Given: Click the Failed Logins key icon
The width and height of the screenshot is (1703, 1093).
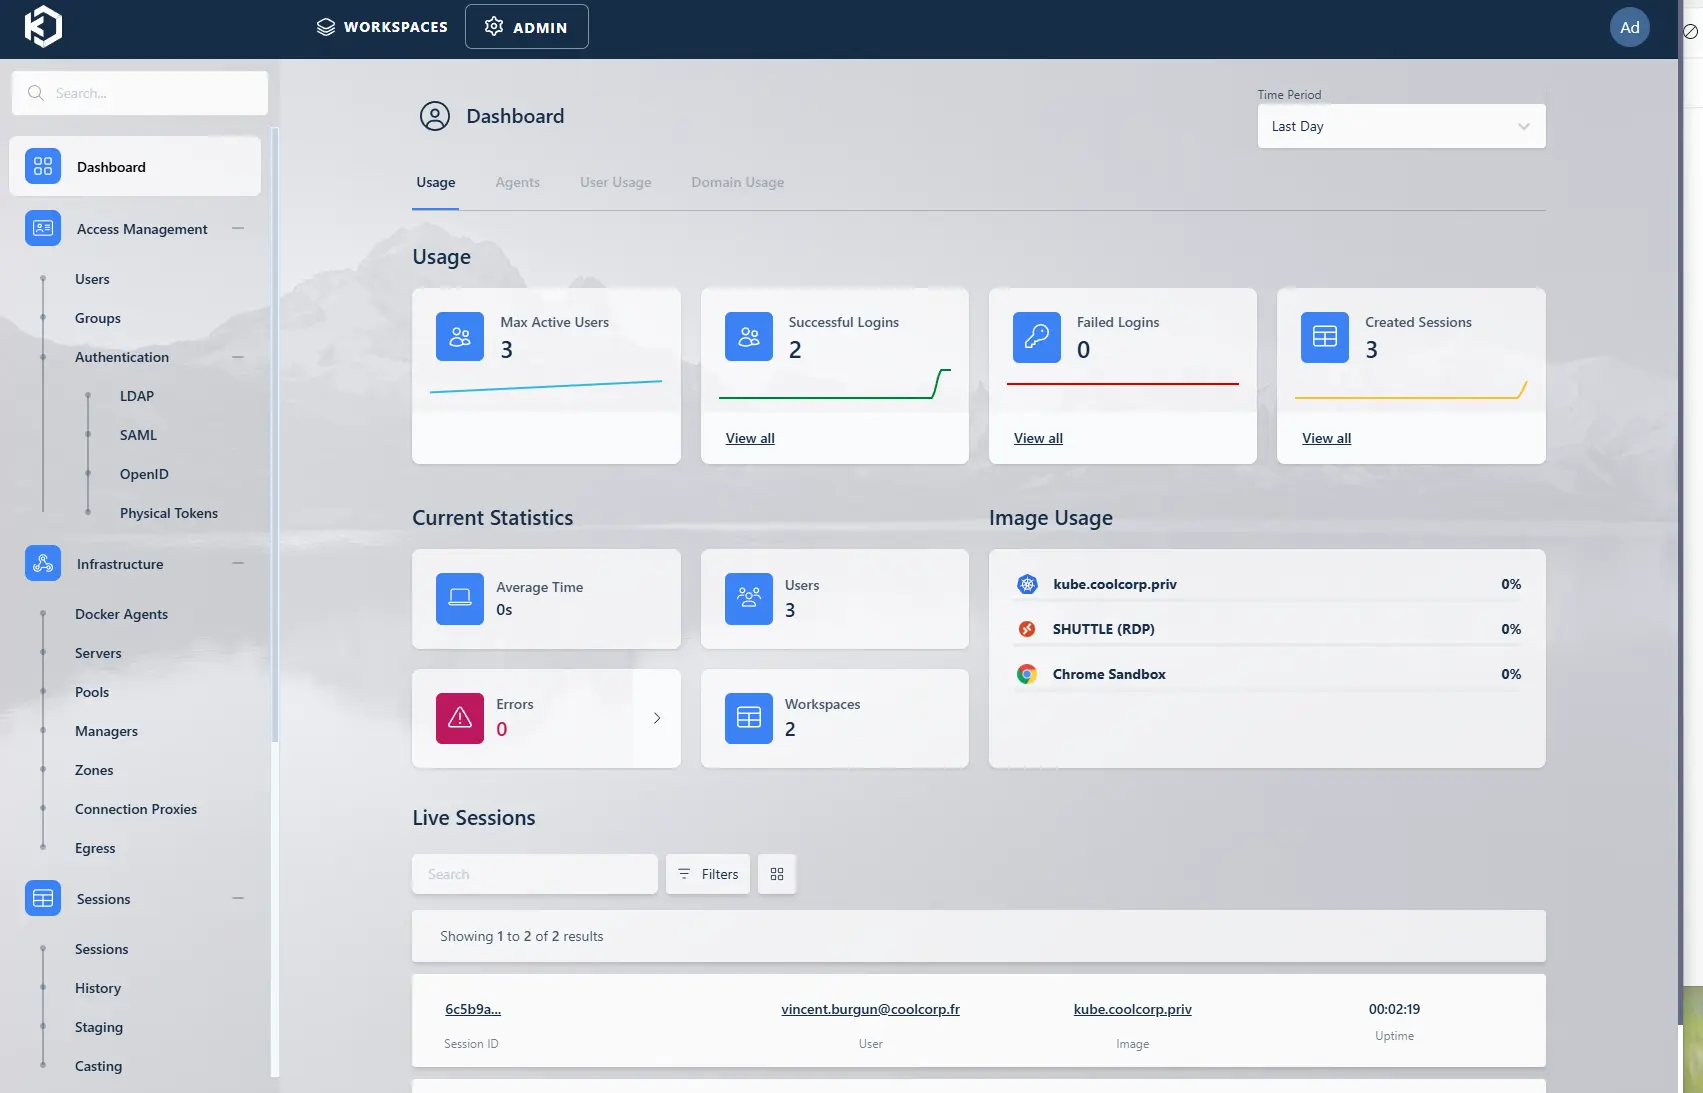Looking at the screenshot, I should coord(1036,337).
